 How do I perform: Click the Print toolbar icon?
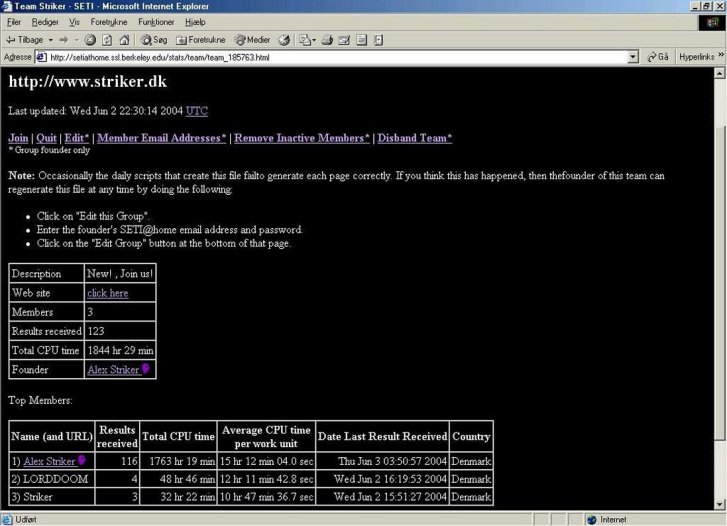pyautogui.click(x=327, y=40)
